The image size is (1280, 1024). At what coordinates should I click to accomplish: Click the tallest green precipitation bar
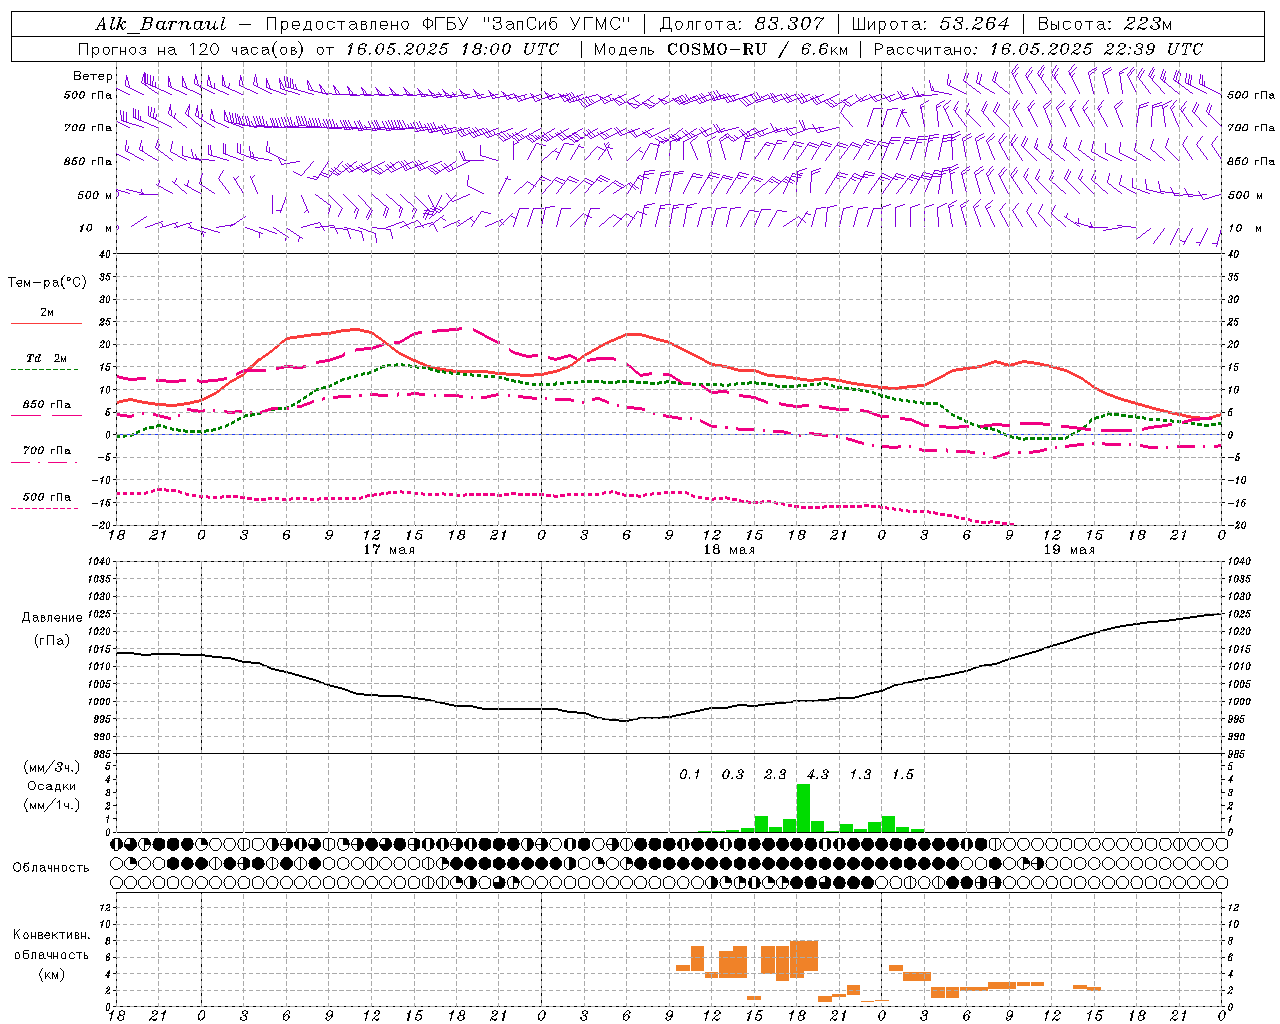803,808
